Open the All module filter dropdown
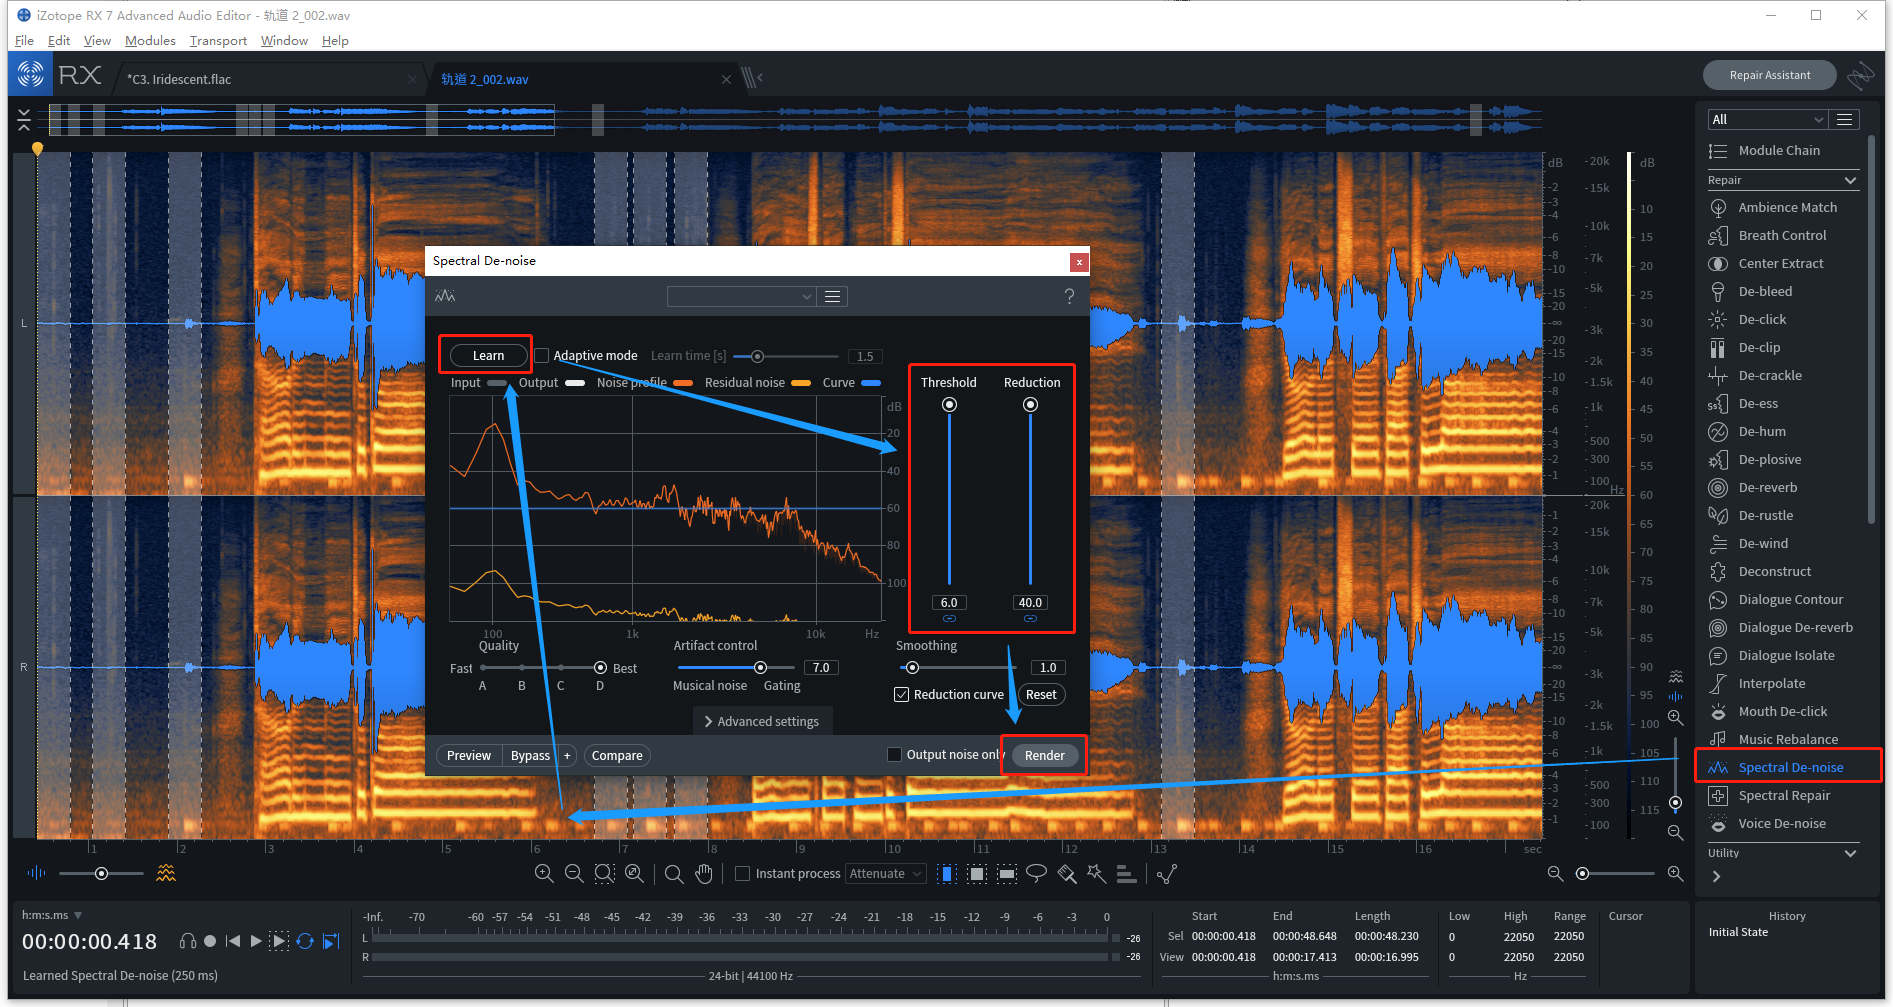Screen dimensions: 1893x1007 (x=1767, y=119)
